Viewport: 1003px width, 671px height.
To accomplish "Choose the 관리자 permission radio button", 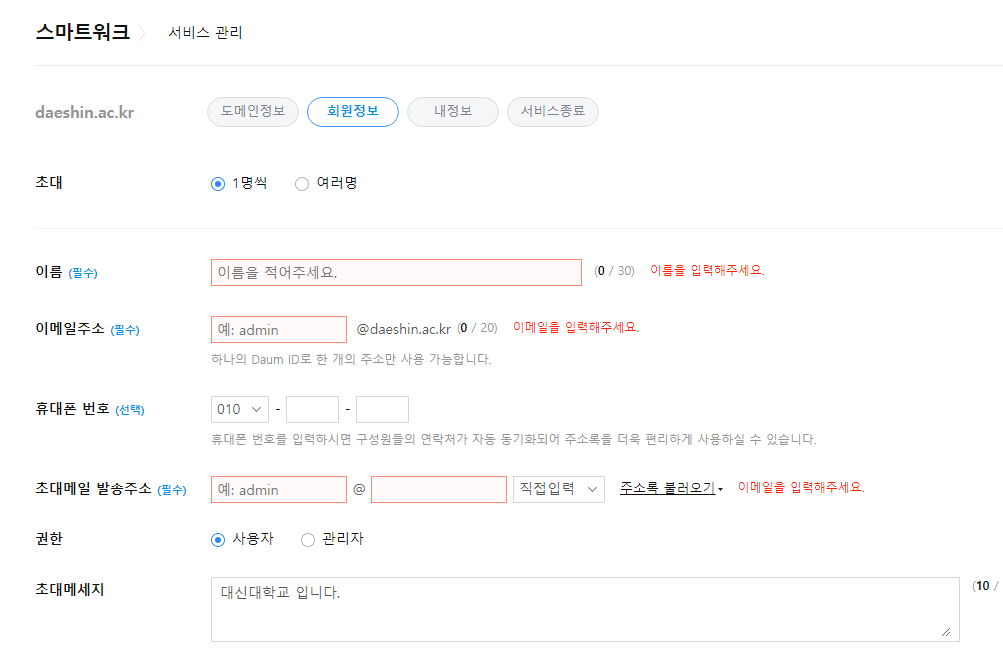I will tap(308, 540).
